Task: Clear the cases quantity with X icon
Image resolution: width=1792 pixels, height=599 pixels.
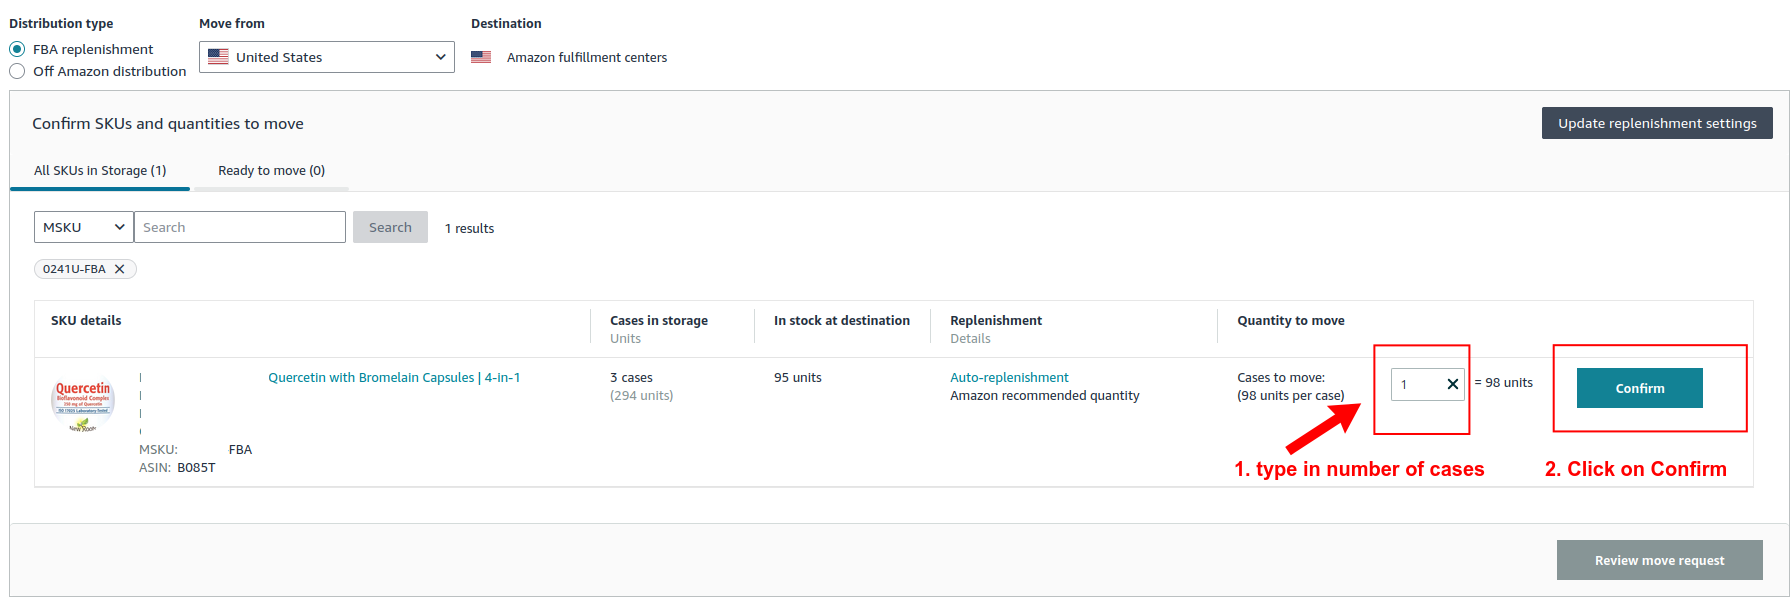Action: [1452, 384]
